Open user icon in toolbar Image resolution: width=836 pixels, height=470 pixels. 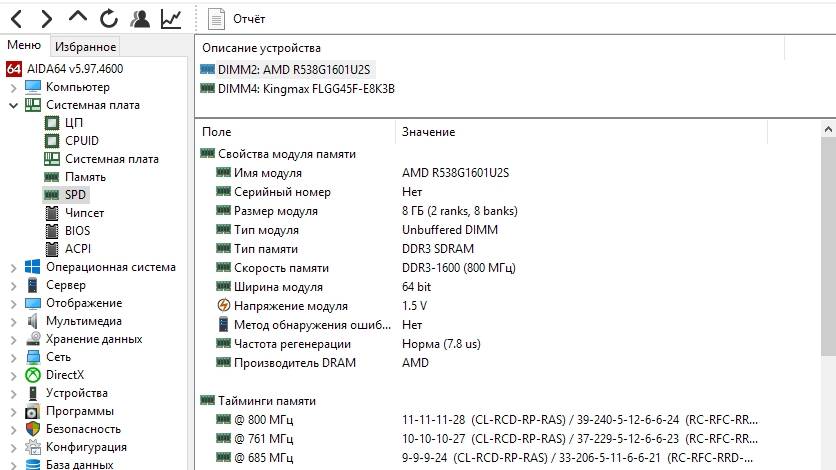pos(140,18)
